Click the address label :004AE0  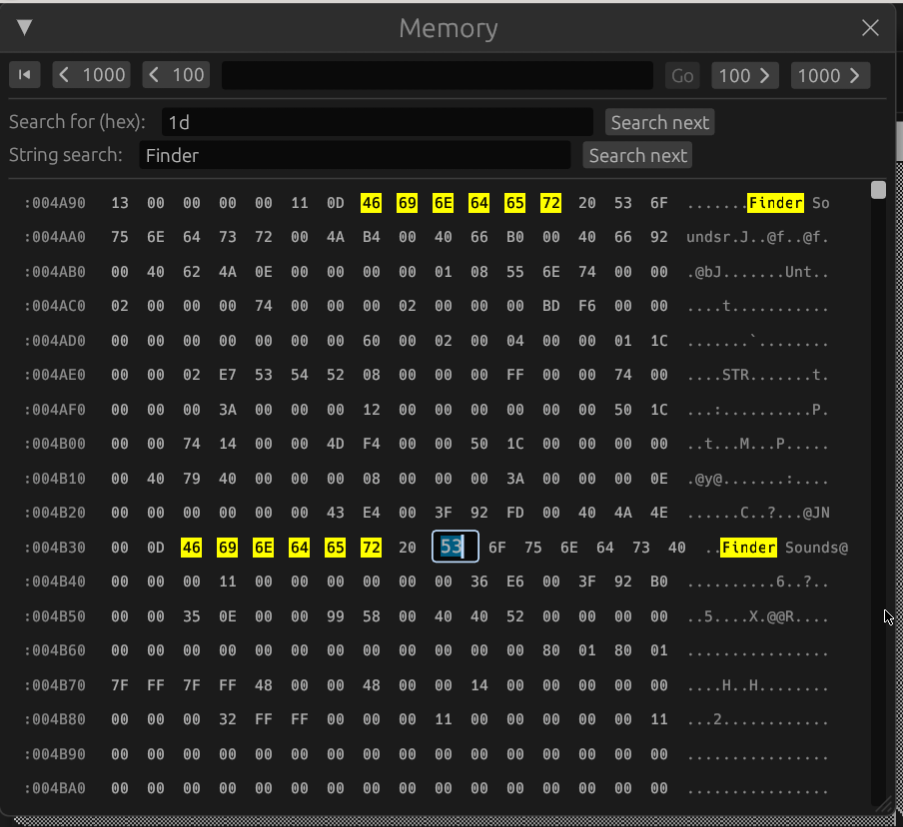coord(55,374)
